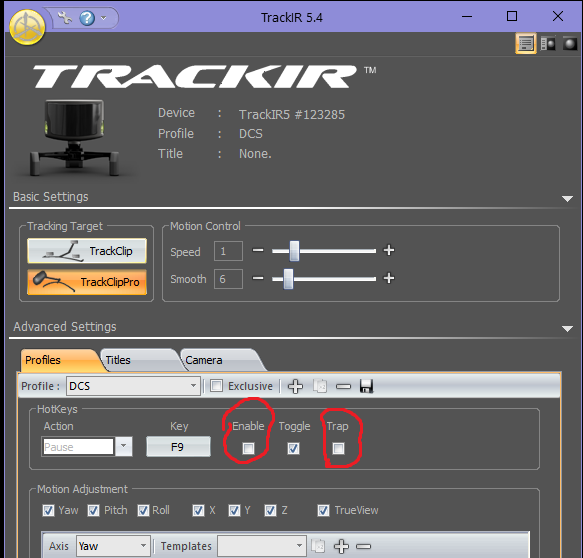
Task: Toggle the Exclusive checkbox
Action: (x=216, y=386)
